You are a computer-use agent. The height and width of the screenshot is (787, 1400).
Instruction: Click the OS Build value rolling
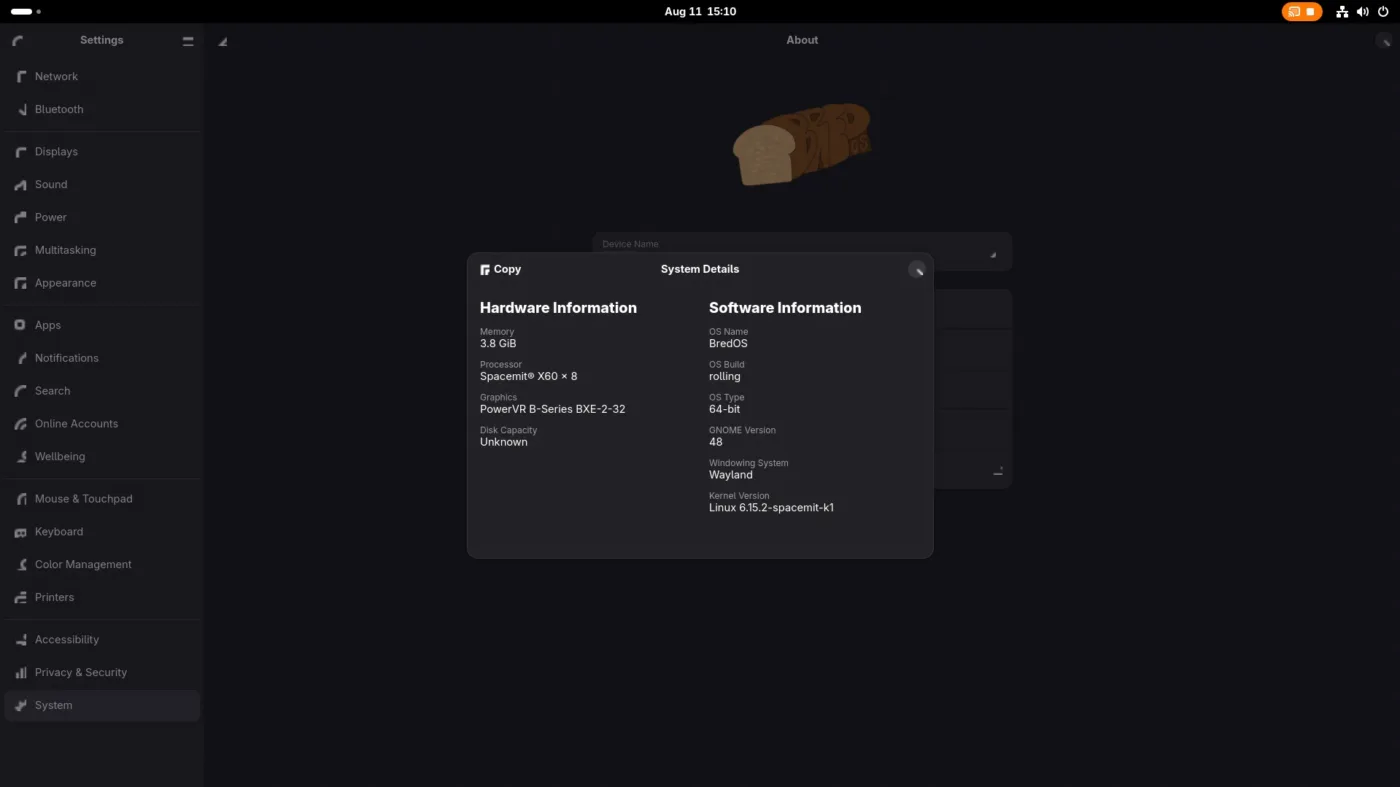coord(725,377)
